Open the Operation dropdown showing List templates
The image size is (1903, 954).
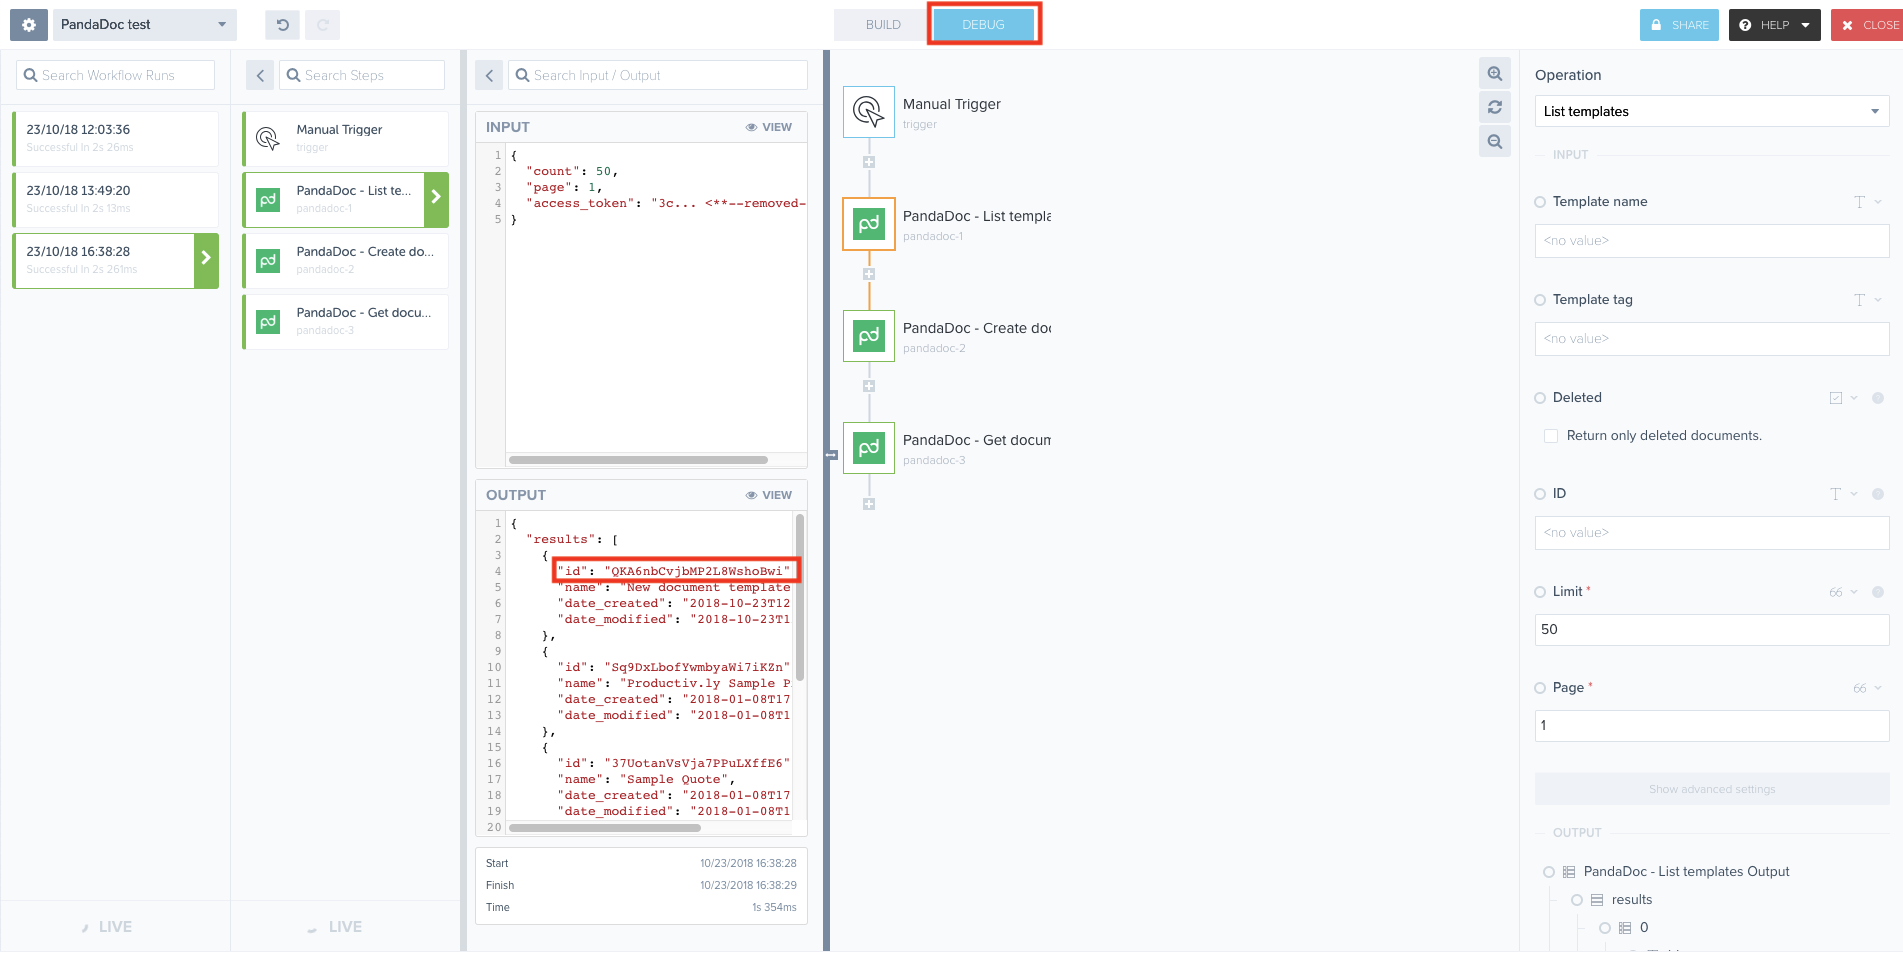pyautogui.click(x=1710, y=111)
